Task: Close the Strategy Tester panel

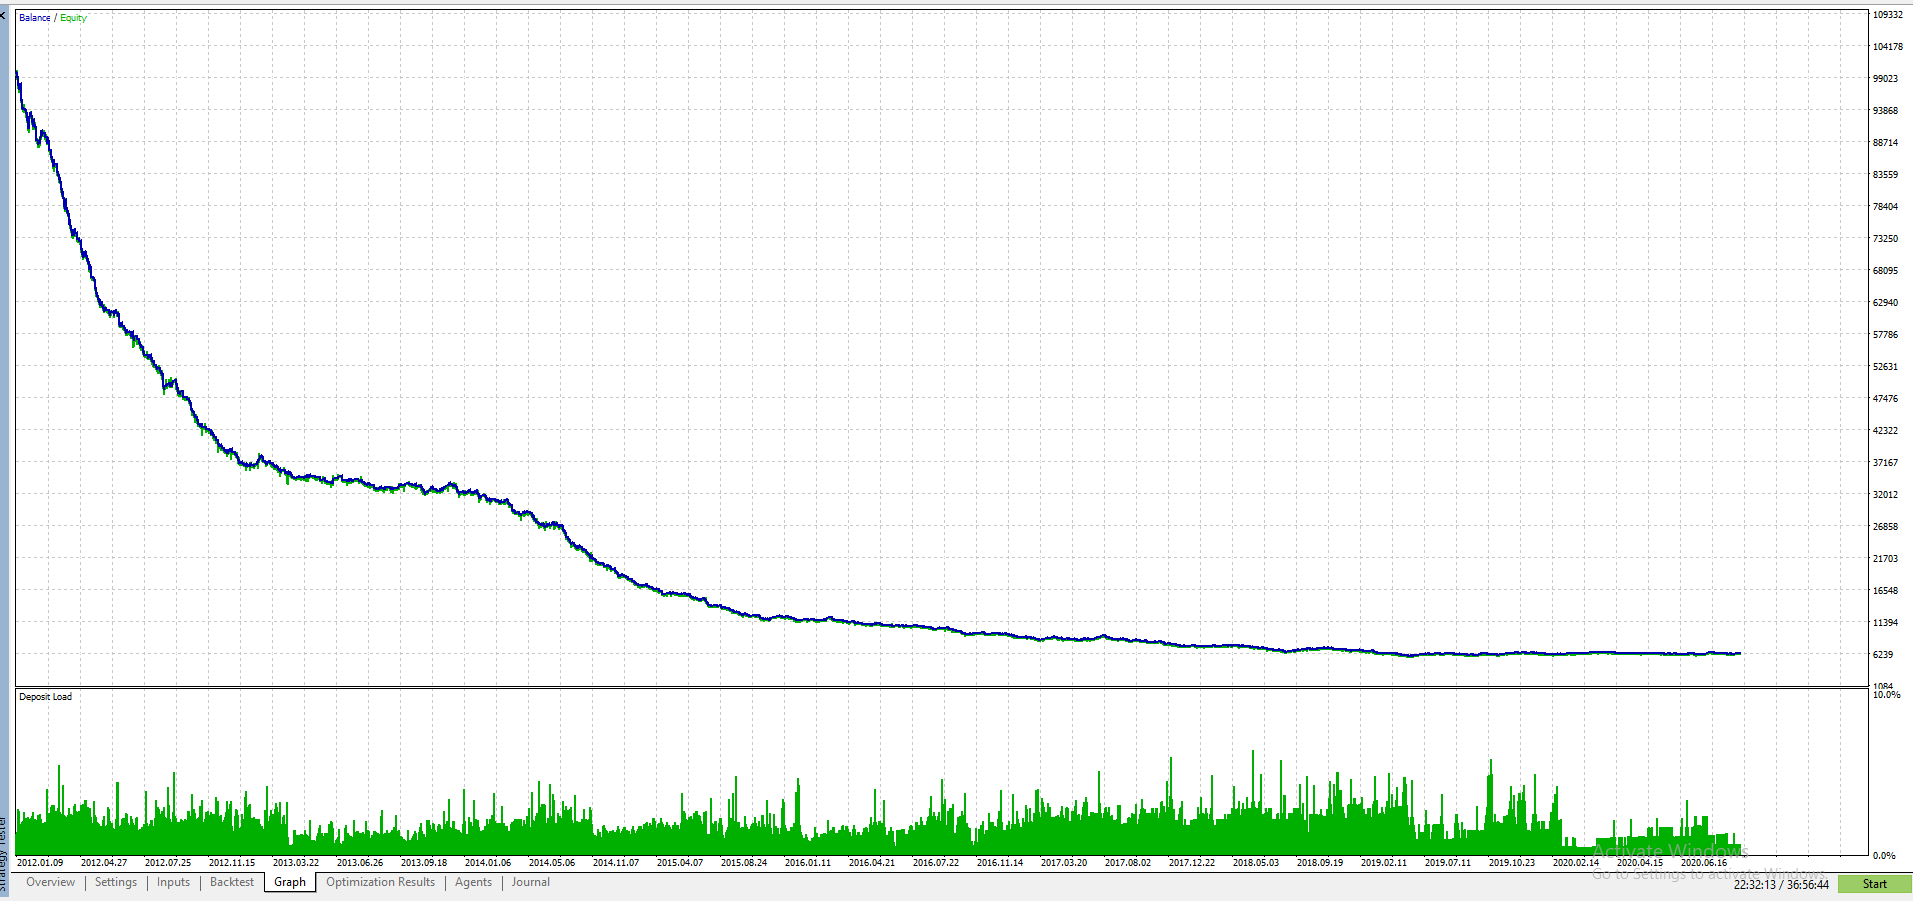Action: (3, 16)
